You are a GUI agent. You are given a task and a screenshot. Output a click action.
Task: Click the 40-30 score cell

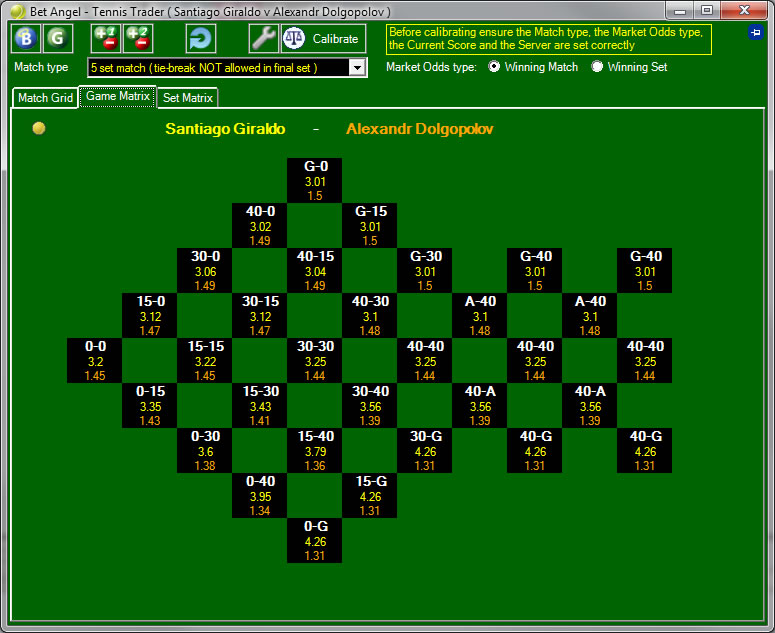point(370,315)
